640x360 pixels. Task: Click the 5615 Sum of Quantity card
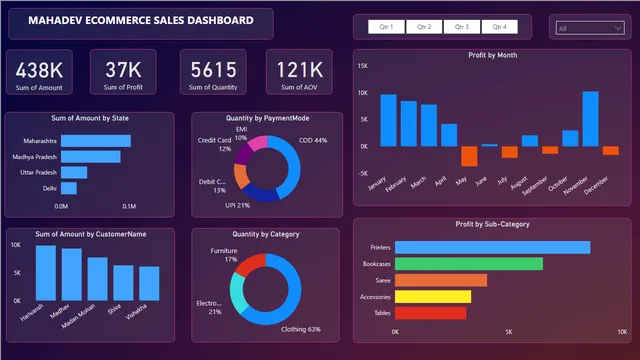coord(213,72)
